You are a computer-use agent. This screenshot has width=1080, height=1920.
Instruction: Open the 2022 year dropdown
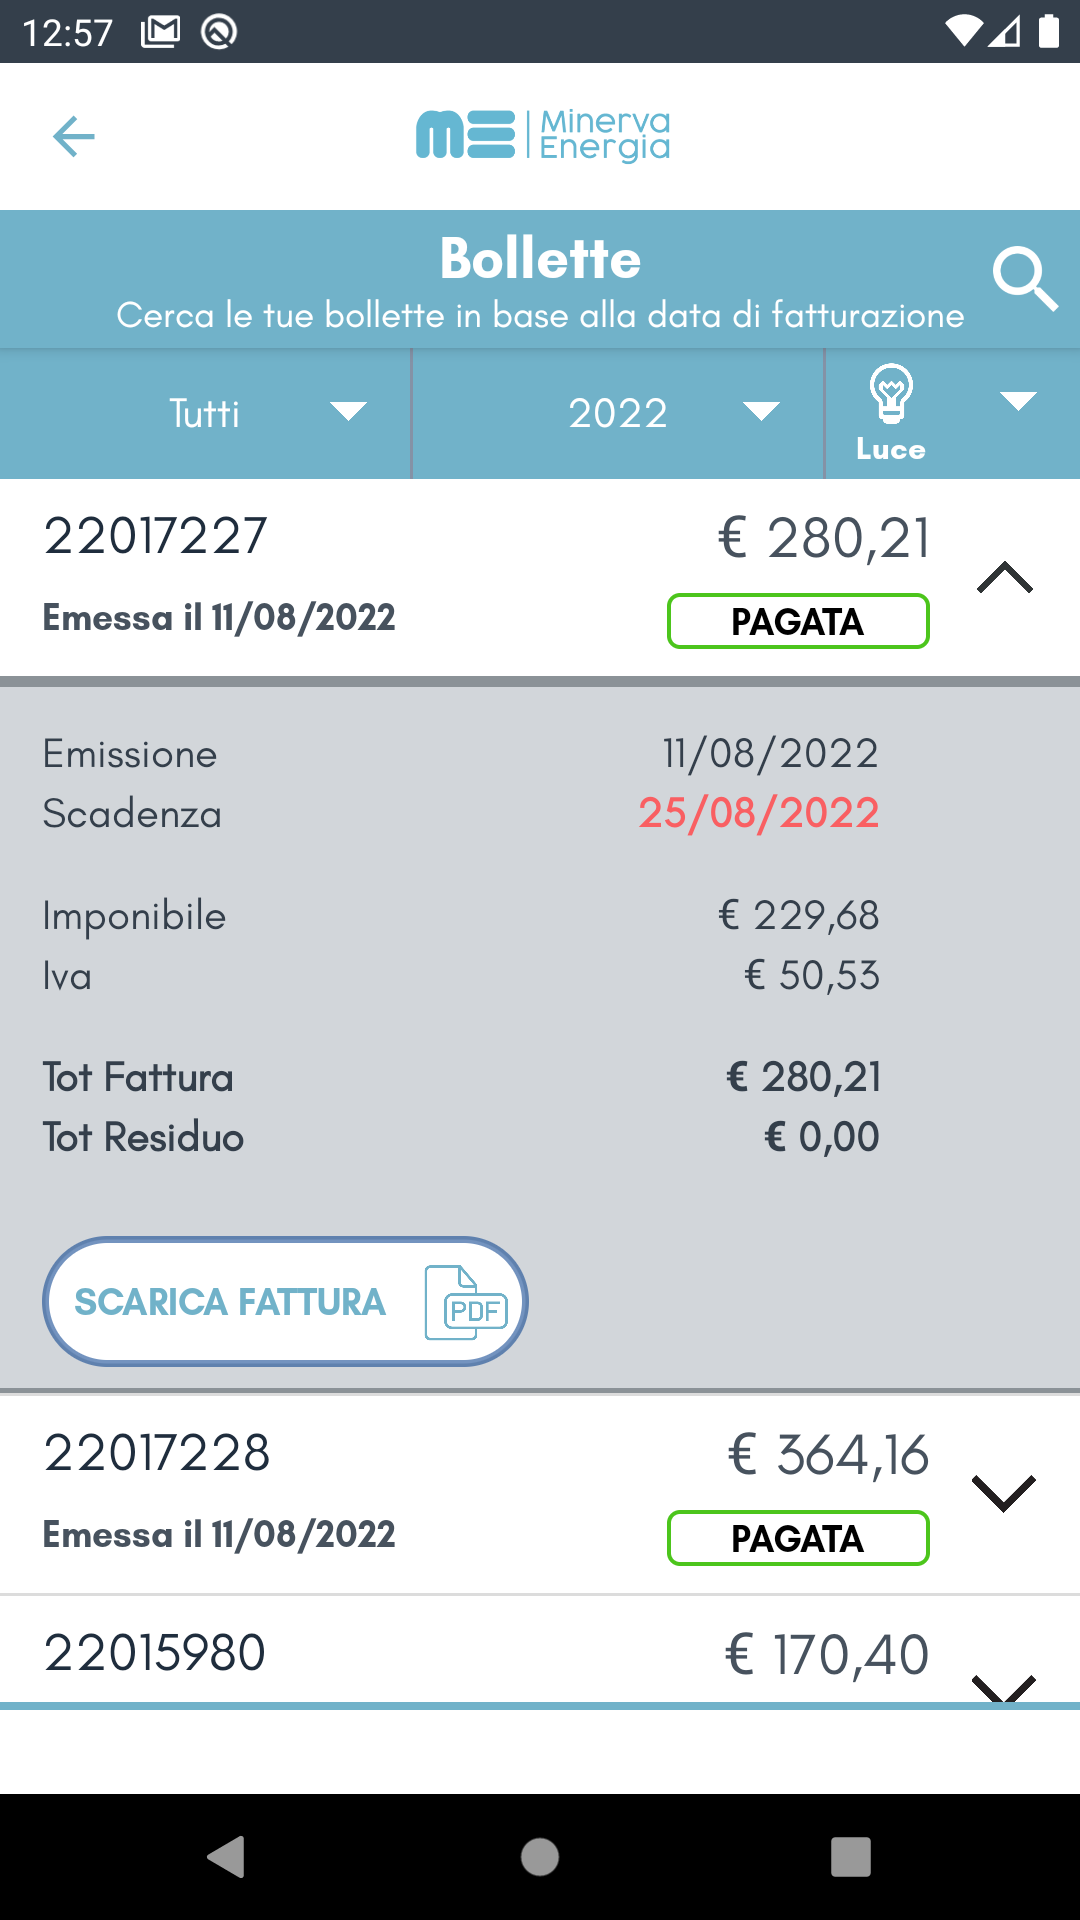618,413
